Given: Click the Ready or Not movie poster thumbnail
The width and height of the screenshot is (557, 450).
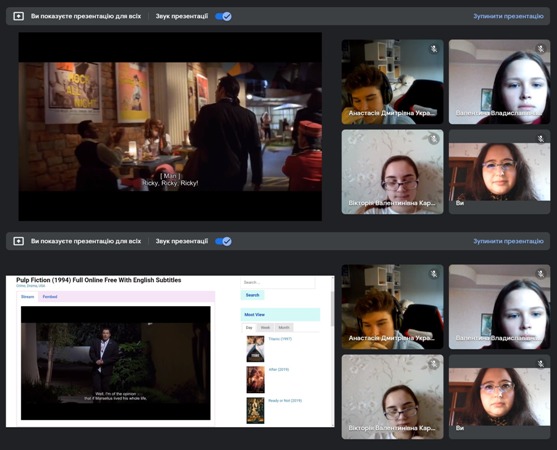Looking at the screenshot, I should [x=255, y=411].
